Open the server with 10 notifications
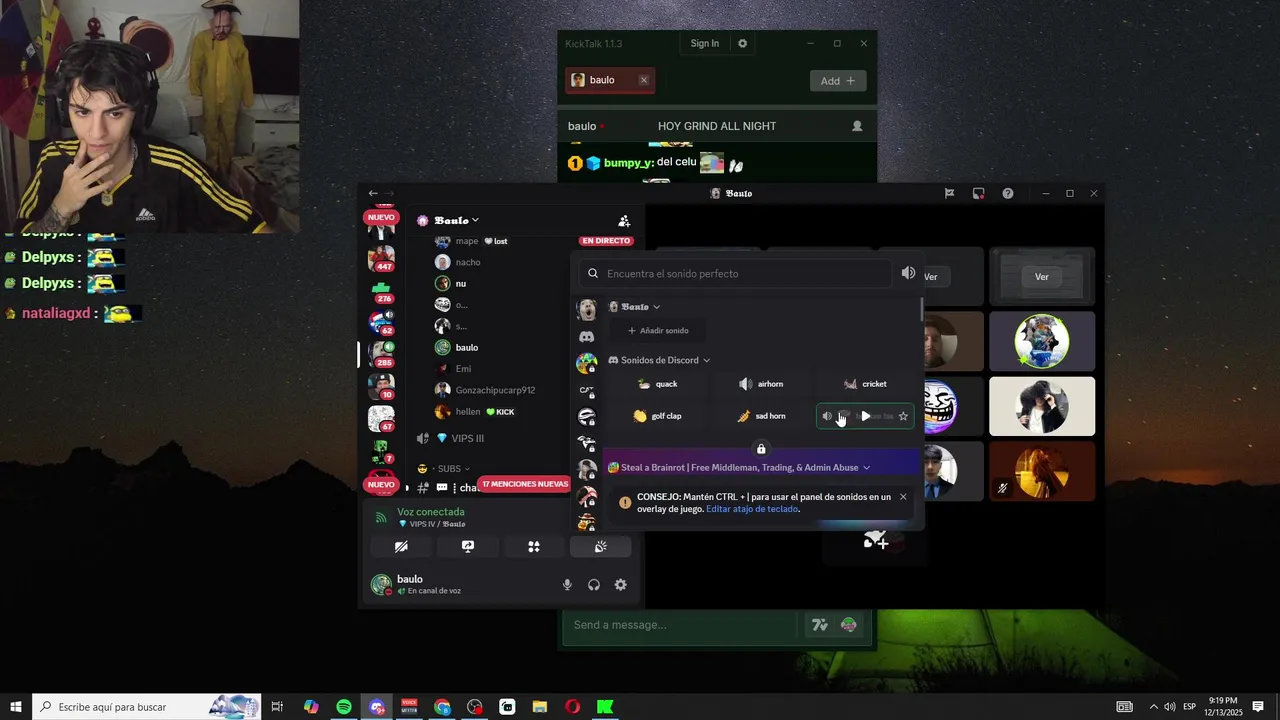The height and width of the screenshot is (720, 1280). point(381,386)
